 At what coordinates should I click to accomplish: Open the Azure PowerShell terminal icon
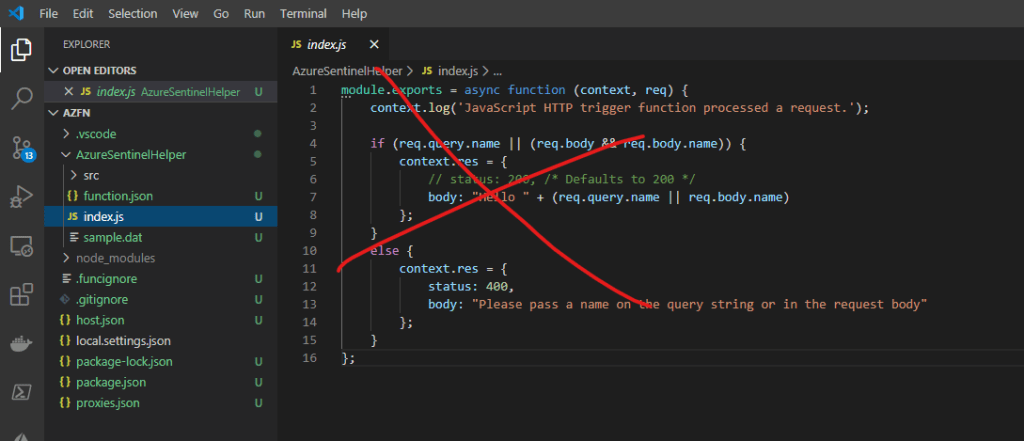pos(21,391)
